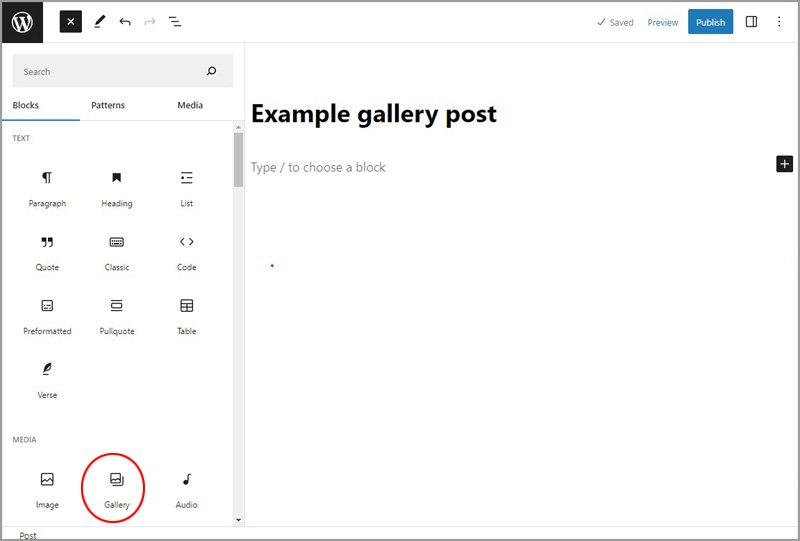This screenshot has width=800, height=541.
Task: Click the search magnifier icon
Action: click(211, 71)
